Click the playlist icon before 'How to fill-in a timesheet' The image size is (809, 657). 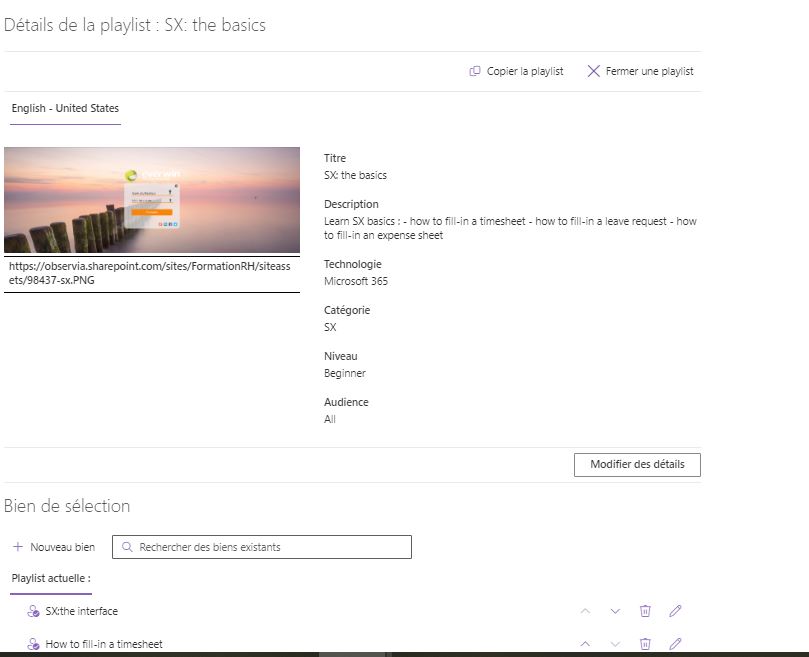33,644
